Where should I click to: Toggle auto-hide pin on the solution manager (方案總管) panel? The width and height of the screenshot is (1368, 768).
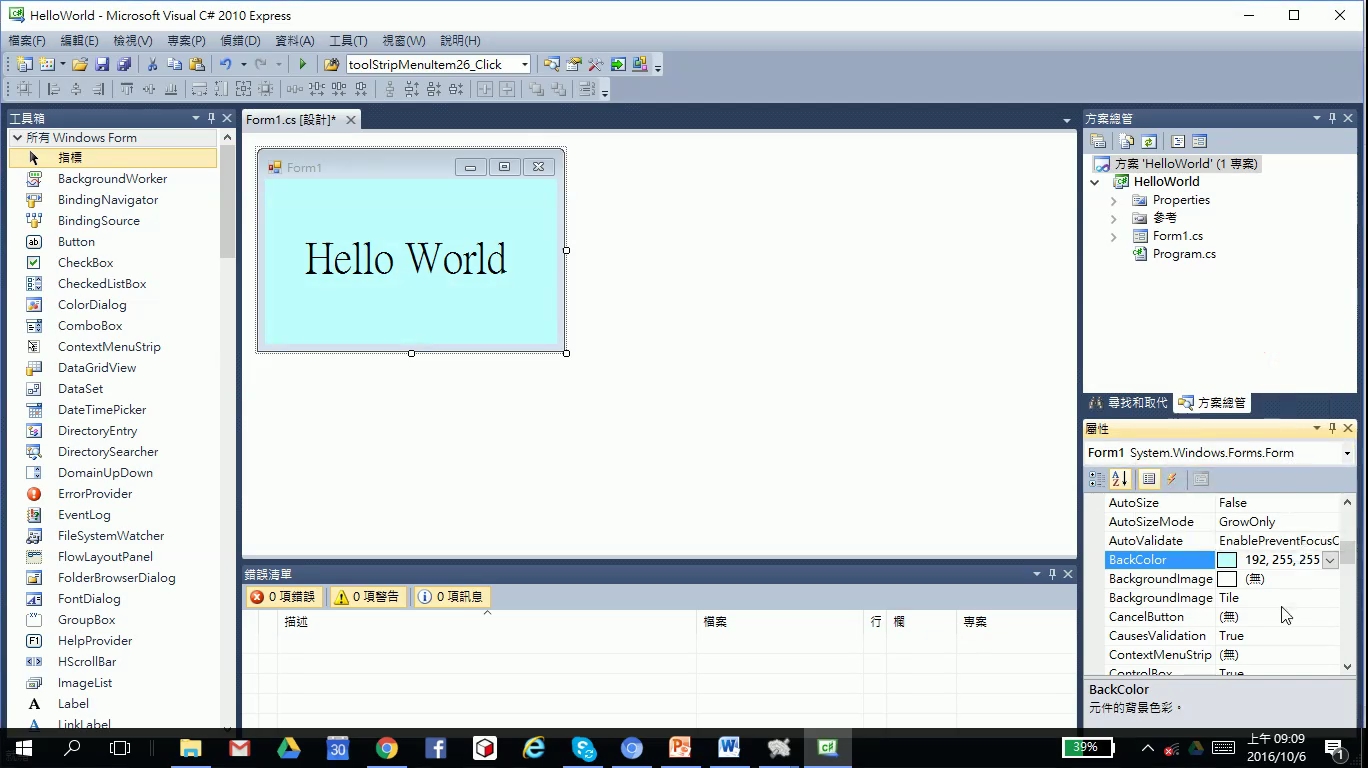coord(1332,118)
